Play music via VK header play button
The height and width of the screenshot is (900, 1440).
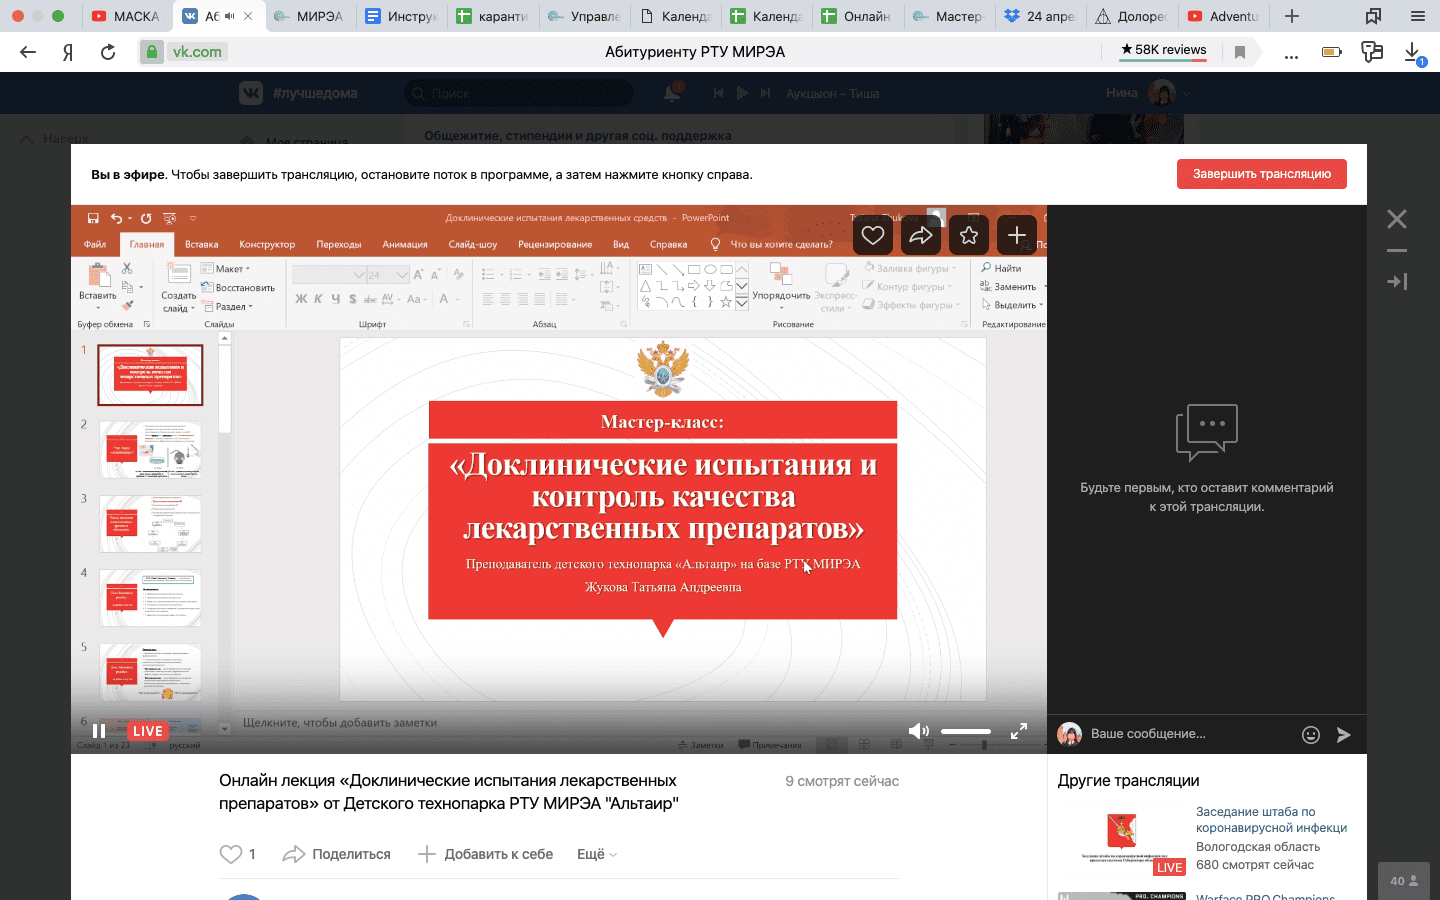(x=742, y=93)
